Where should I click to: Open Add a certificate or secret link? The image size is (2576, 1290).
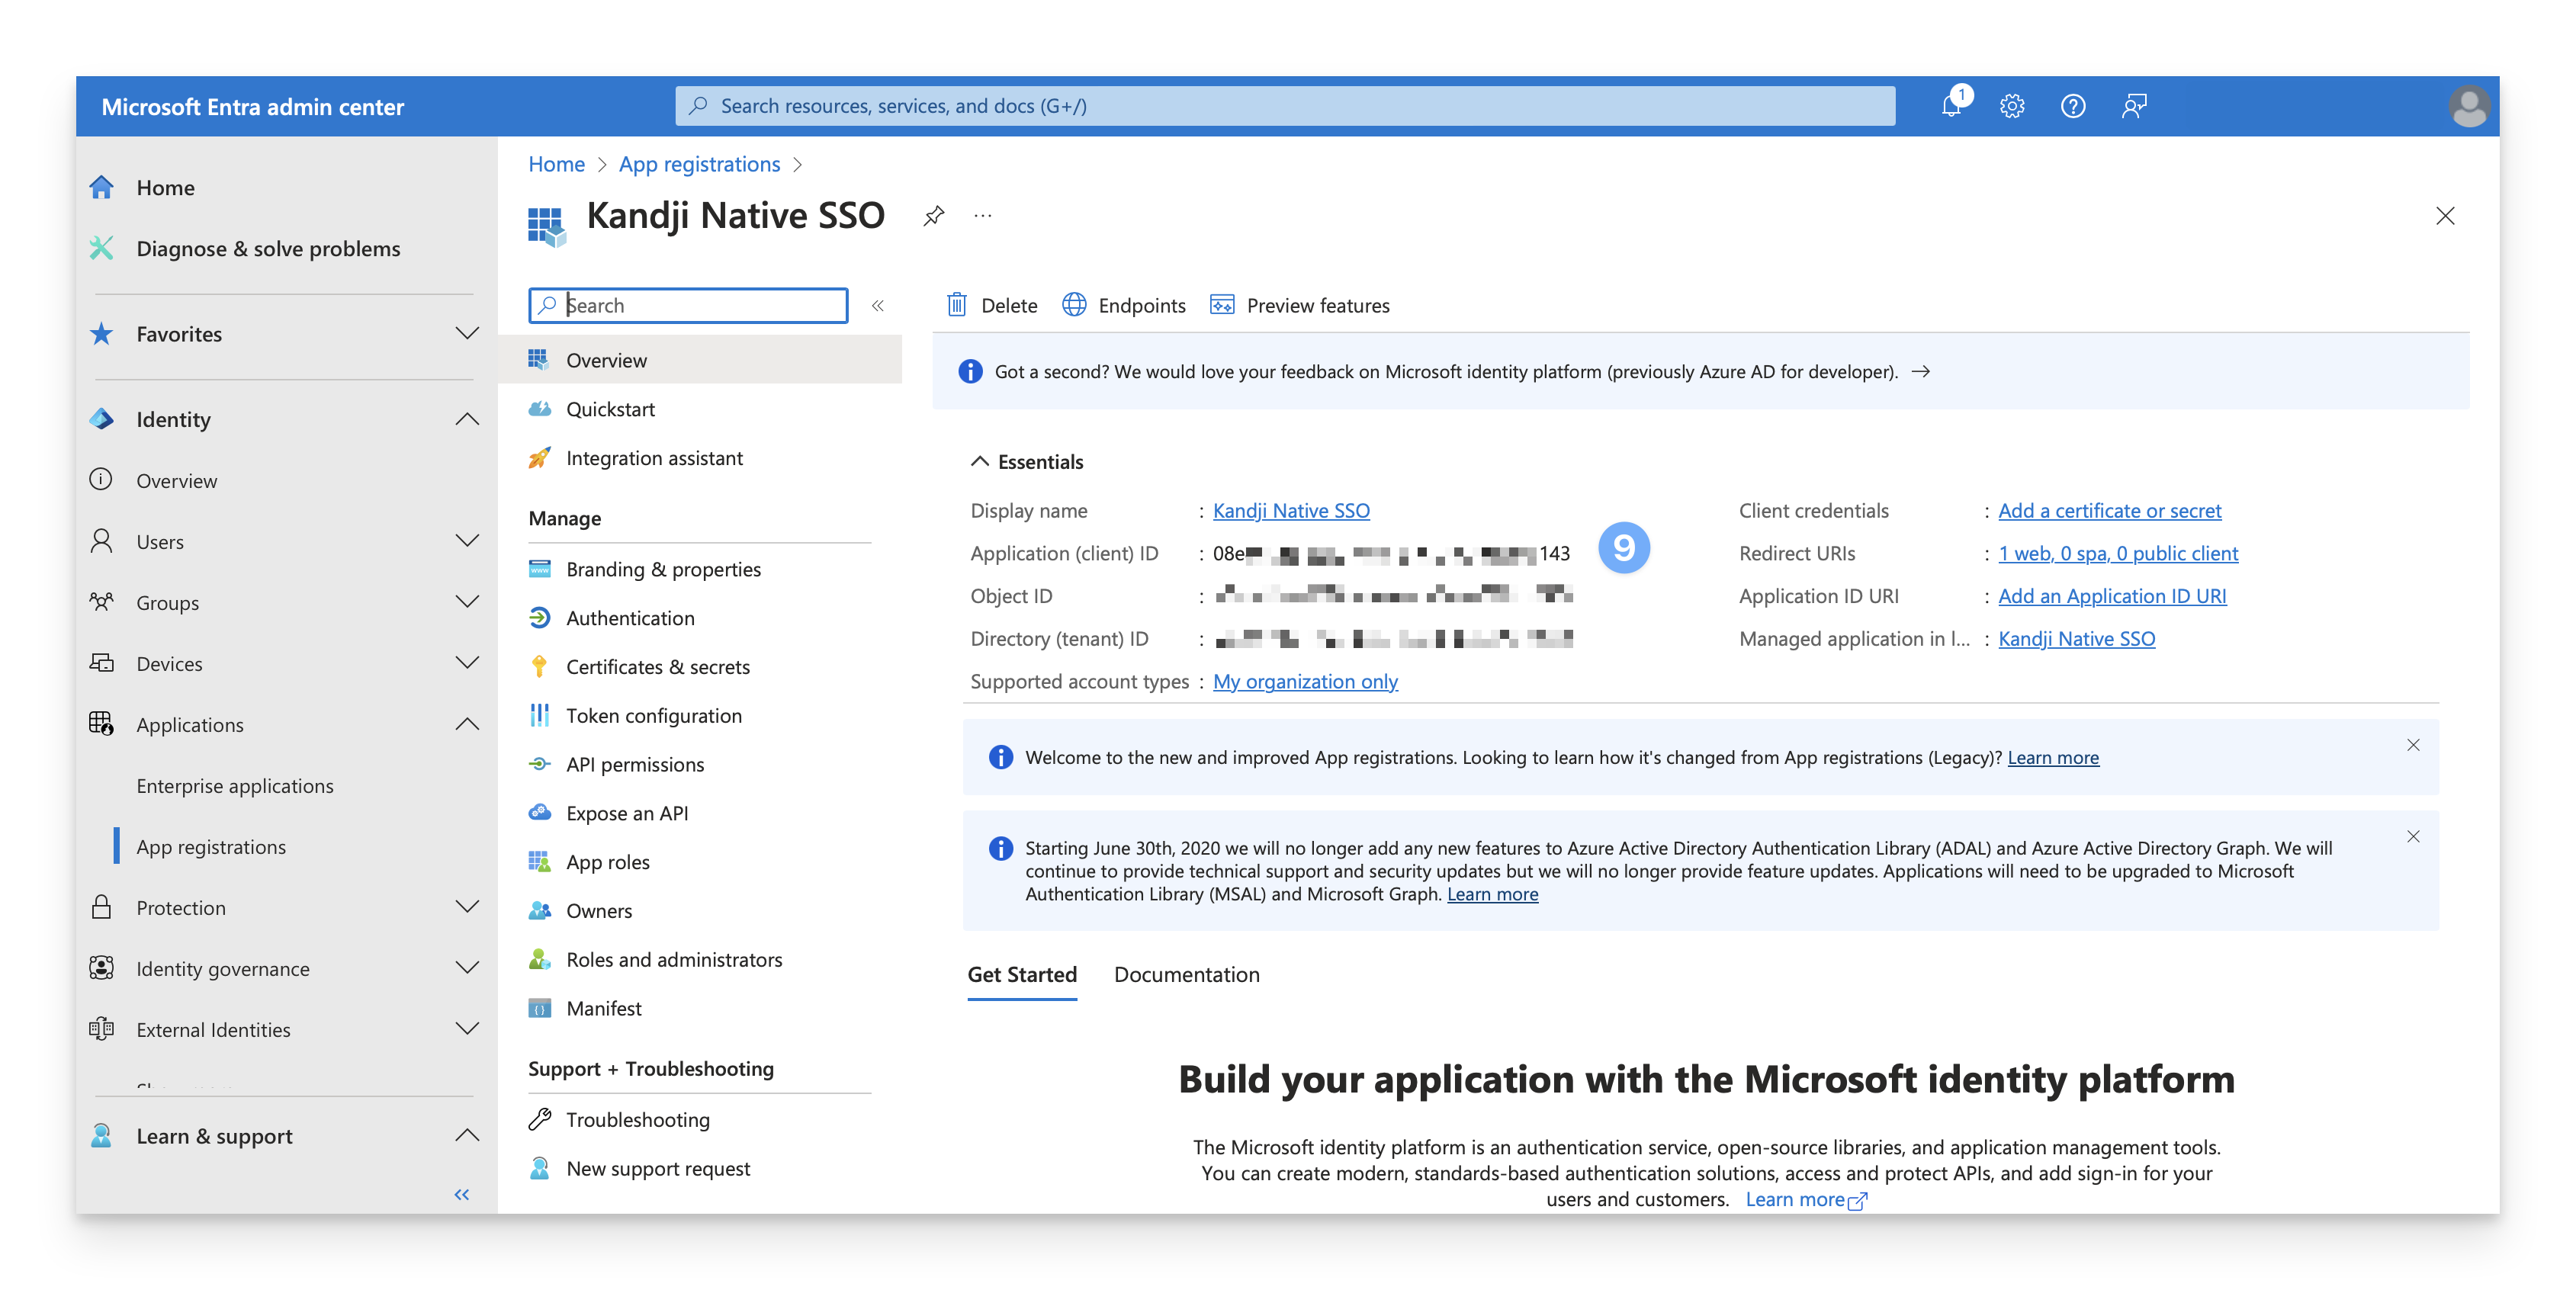tap(2109, 510)
